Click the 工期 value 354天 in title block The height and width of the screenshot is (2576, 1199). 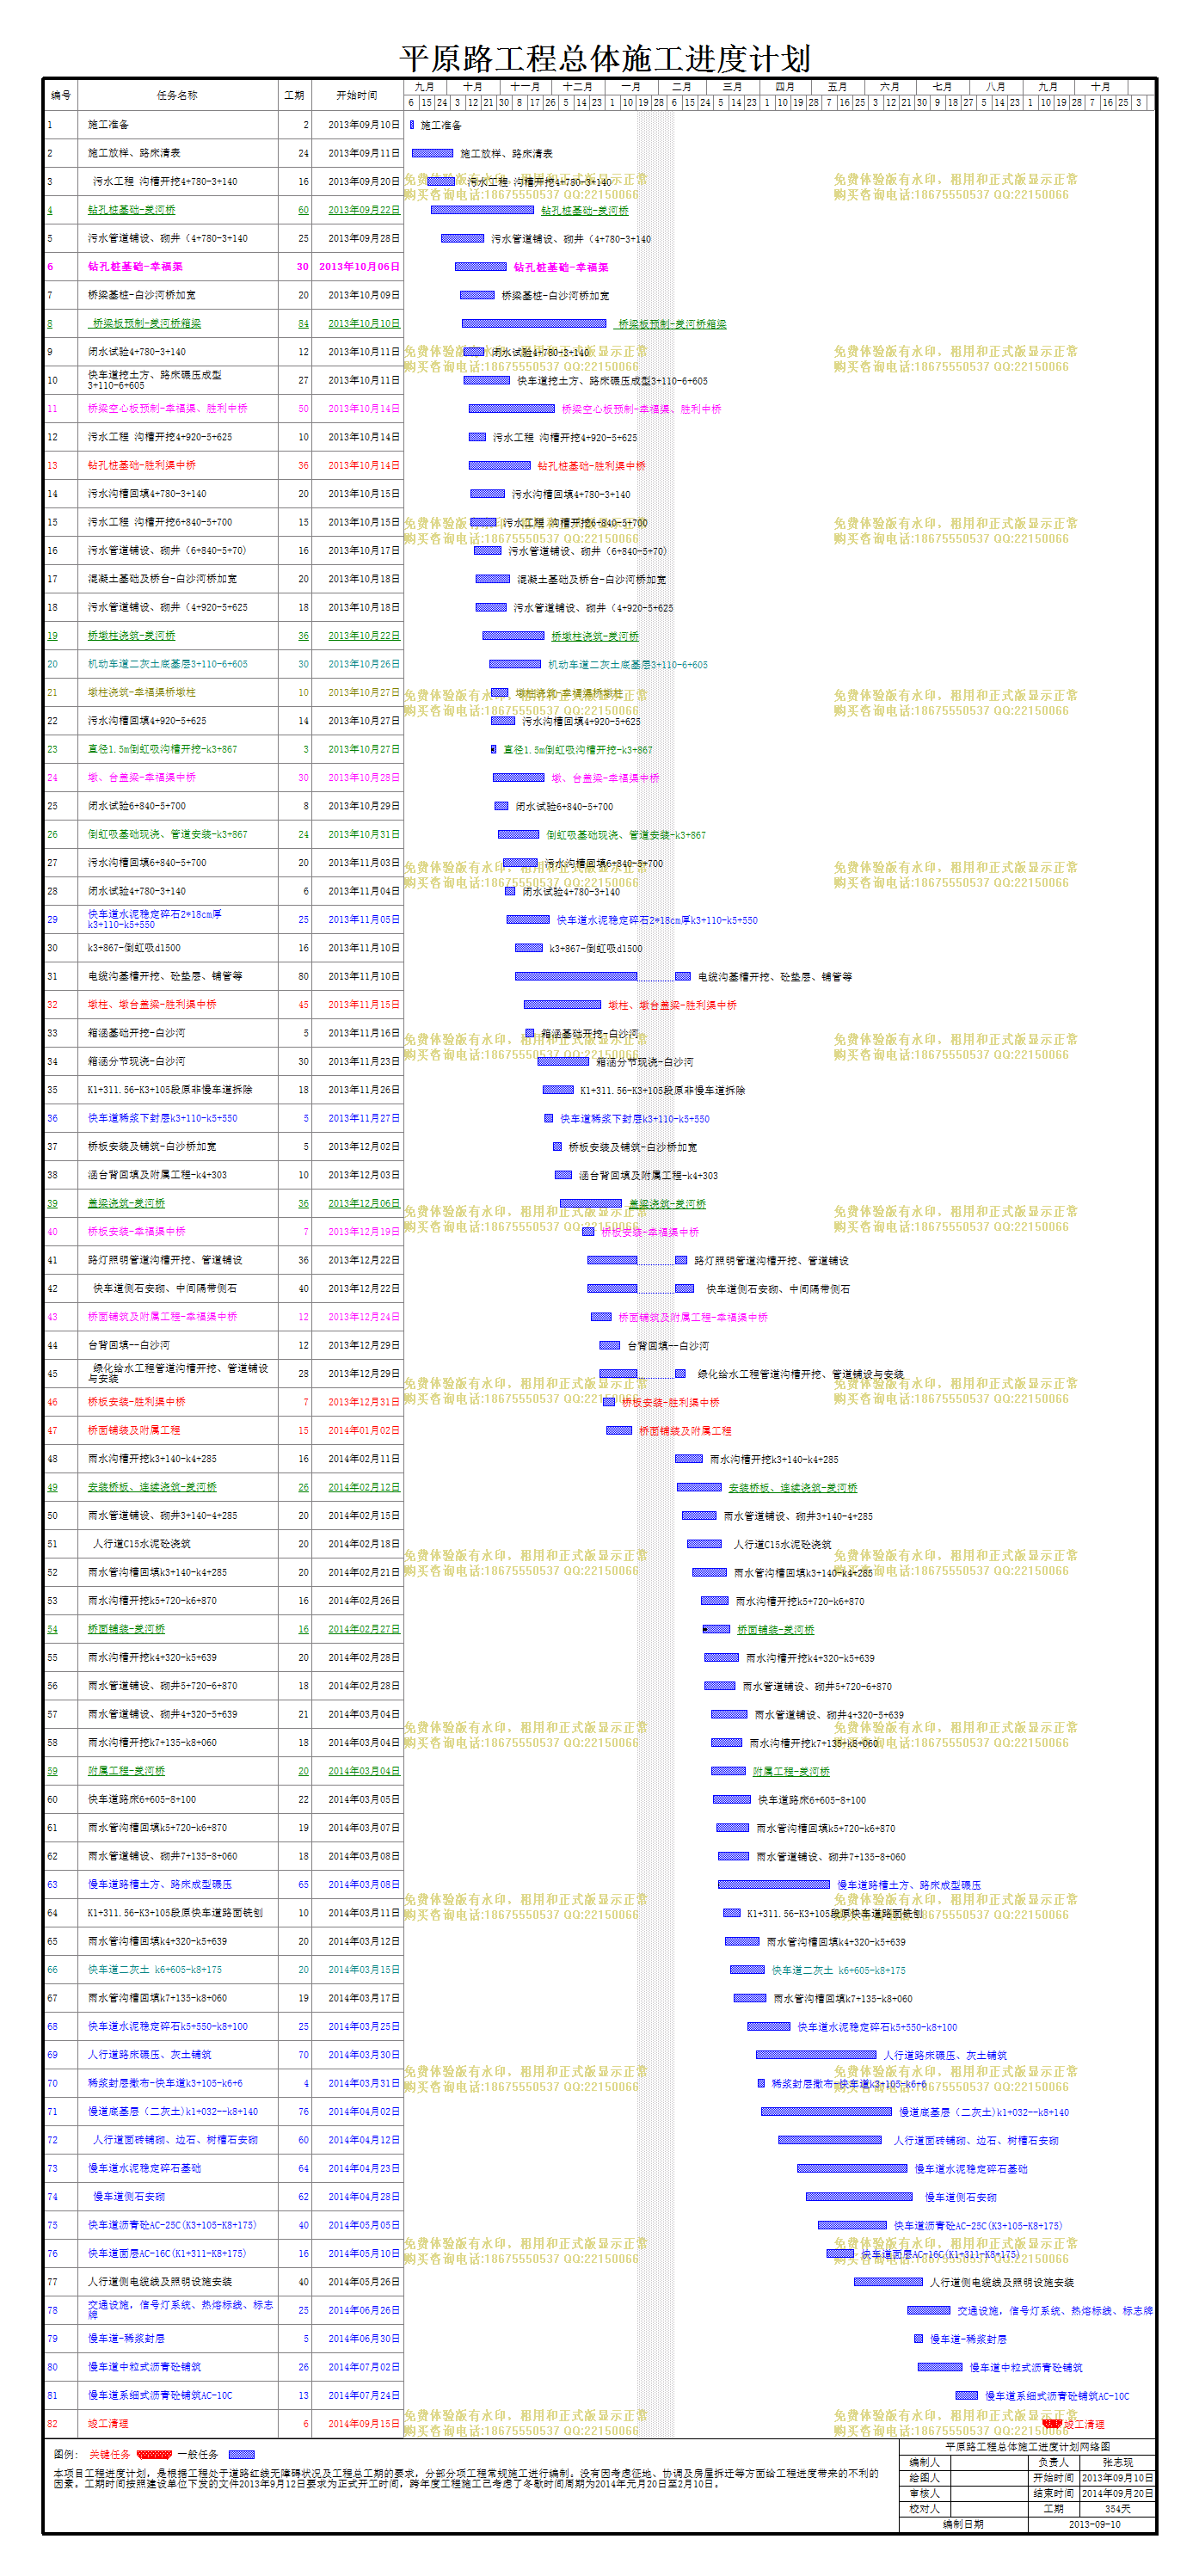[1117, 2509]
